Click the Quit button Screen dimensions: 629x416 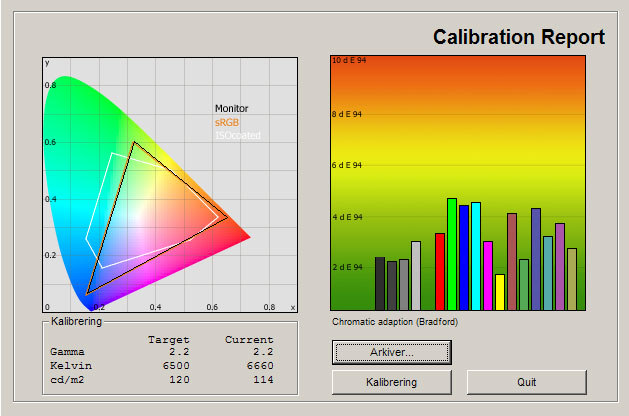[x=526, y=382]
